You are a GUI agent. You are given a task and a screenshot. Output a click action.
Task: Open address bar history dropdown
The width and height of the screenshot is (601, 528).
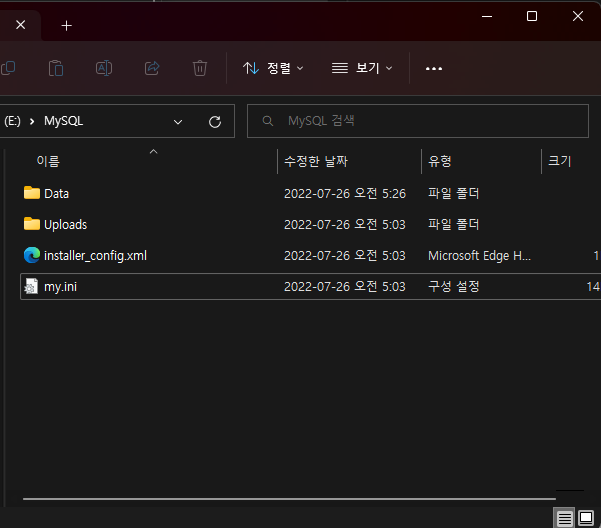pos(178,122)
